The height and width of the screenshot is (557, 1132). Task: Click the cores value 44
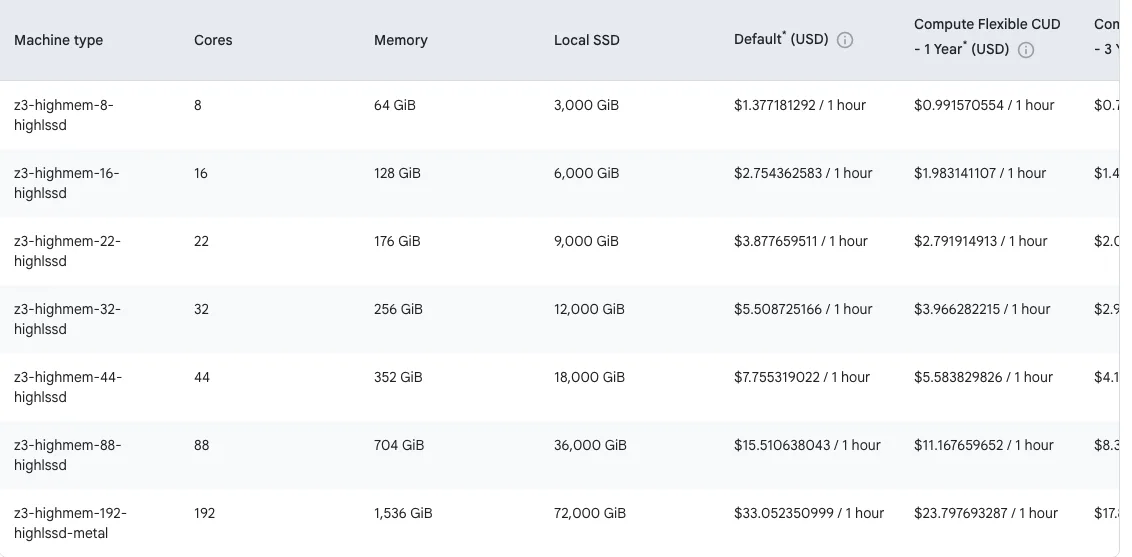201,377
